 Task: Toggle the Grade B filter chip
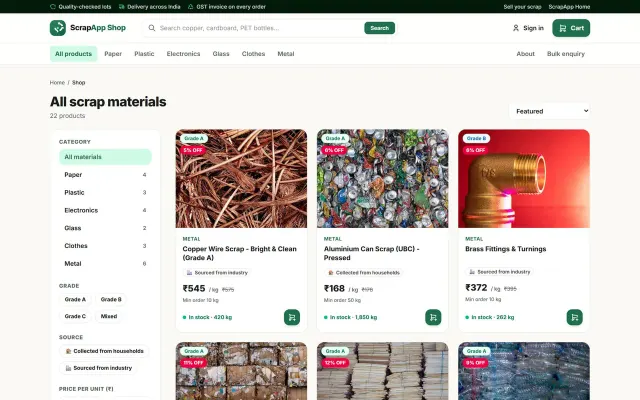(x=111, y=299)
